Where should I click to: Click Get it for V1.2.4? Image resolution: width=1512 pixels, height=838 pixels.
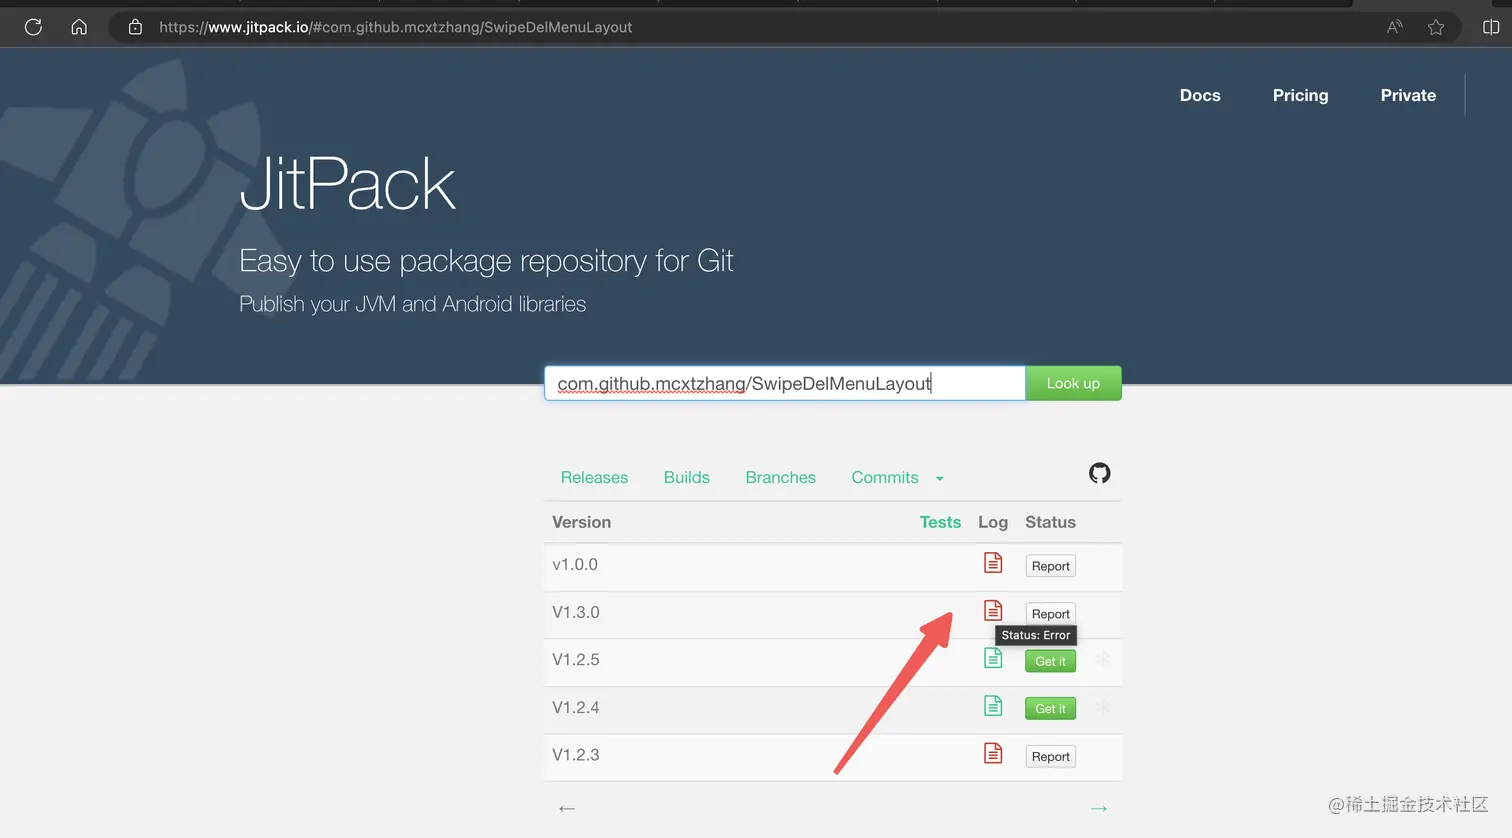click(1050, 709)
